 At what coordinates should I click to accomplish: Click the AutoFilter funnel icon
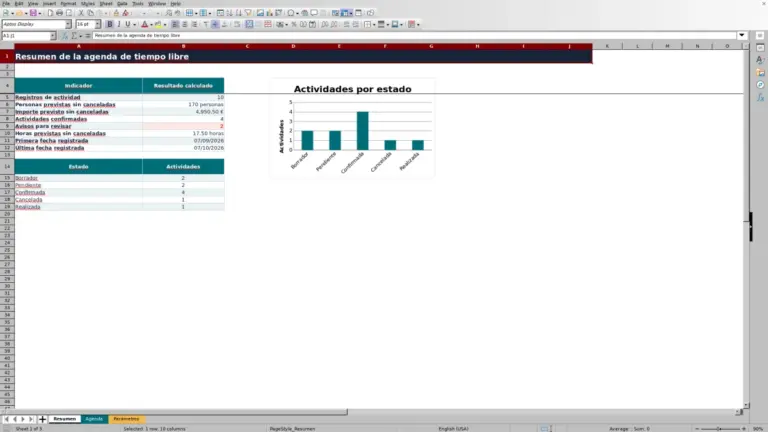tap(248, 13)
